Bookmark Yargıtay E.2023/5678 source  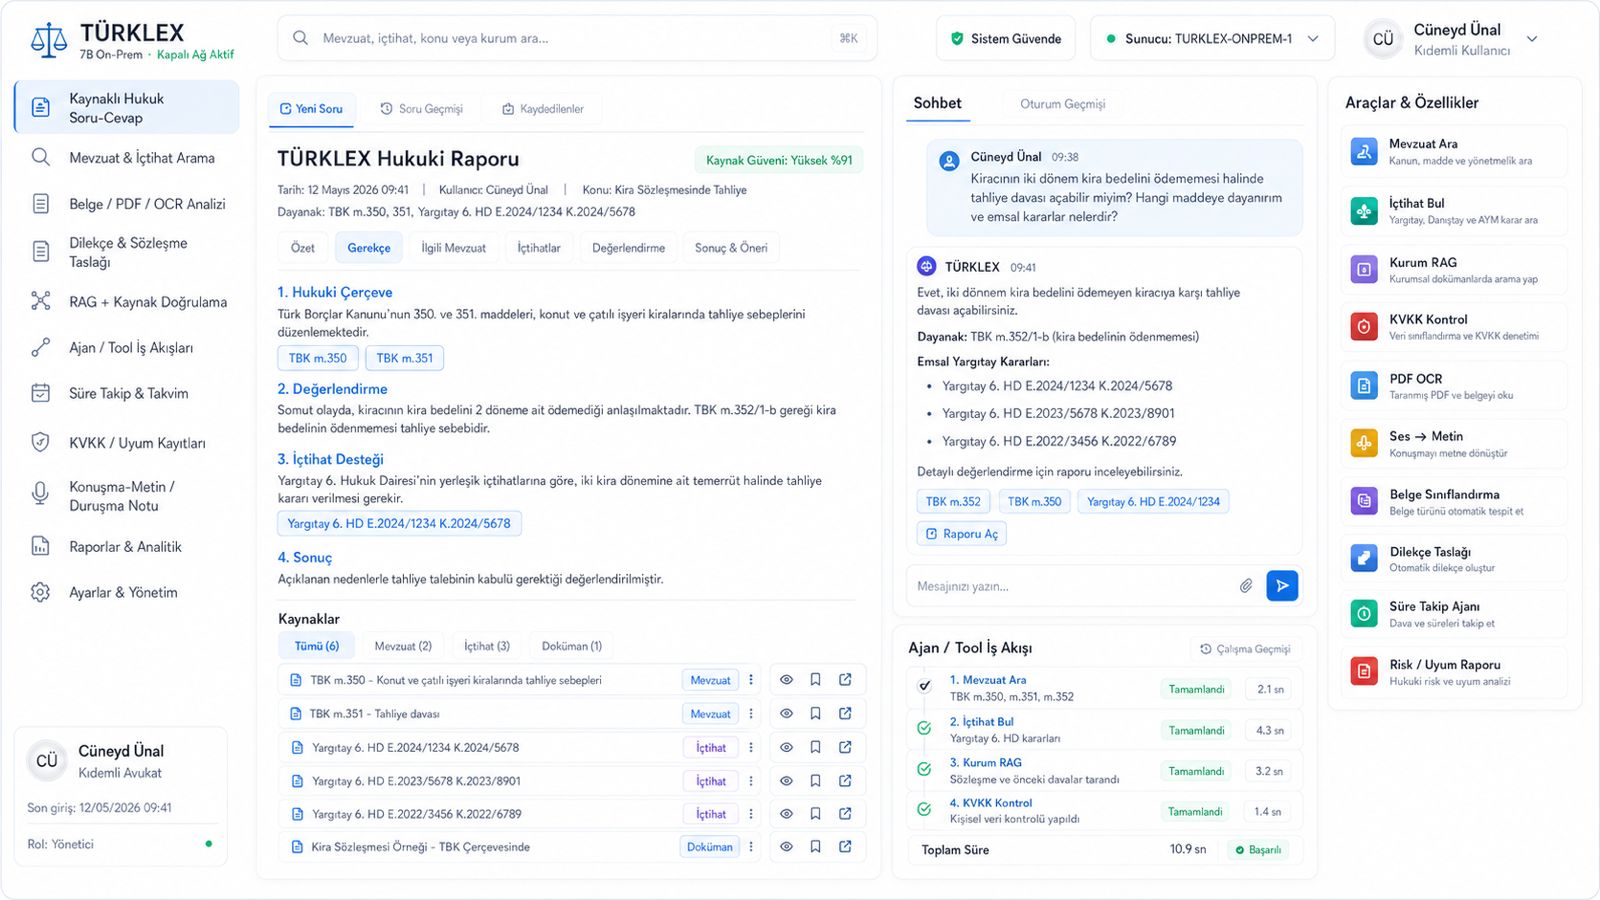pyautogui.click(x=816, y=781)
